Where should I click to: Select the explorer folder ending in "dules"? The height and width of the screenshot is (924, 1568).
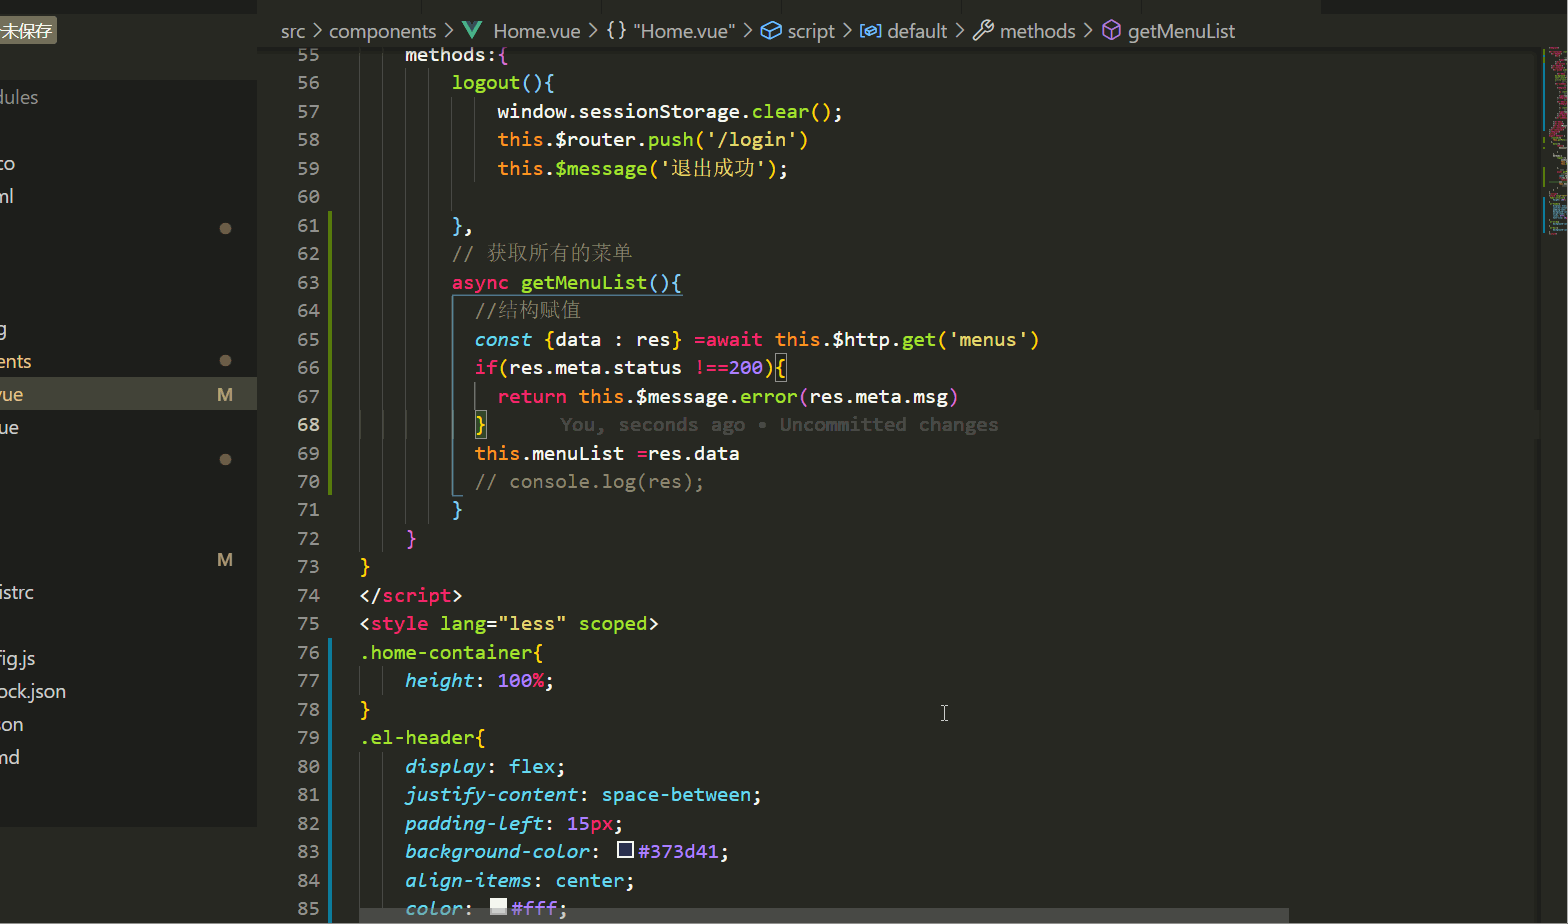pyautogui.click(x=19, y=97)
